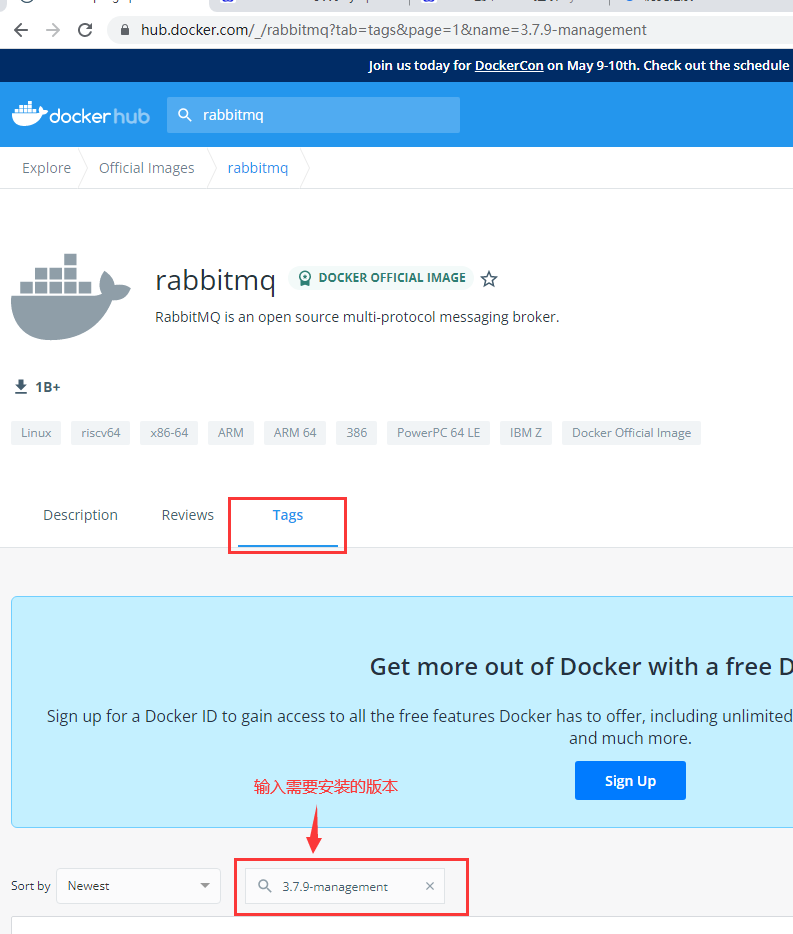This screenshot has width=793, height=934.
Task: Click the browser address bar URL
Action: (x=393, y=30)
